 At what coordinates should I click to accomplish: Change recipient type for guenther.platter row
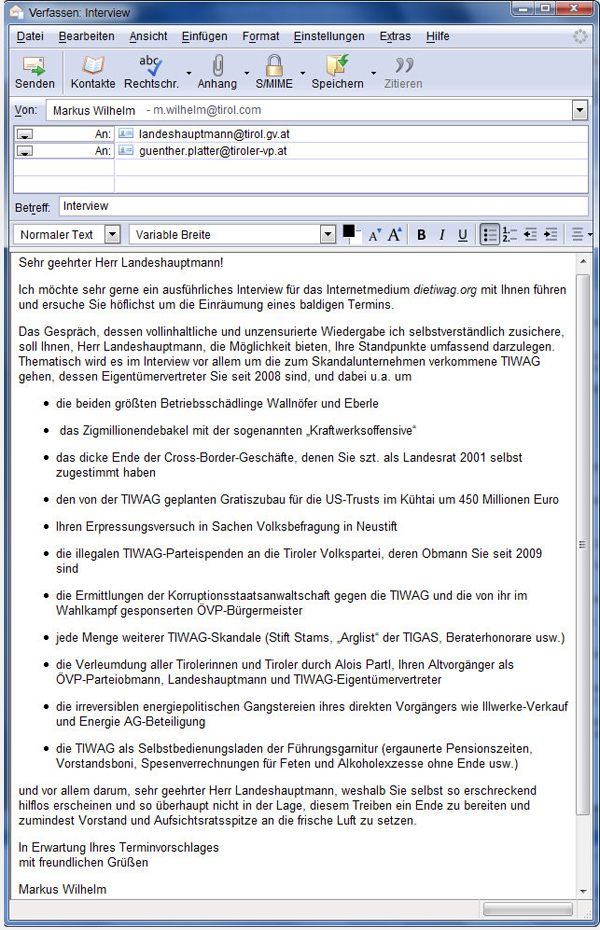pyautogui.click(x=25, y=151)
